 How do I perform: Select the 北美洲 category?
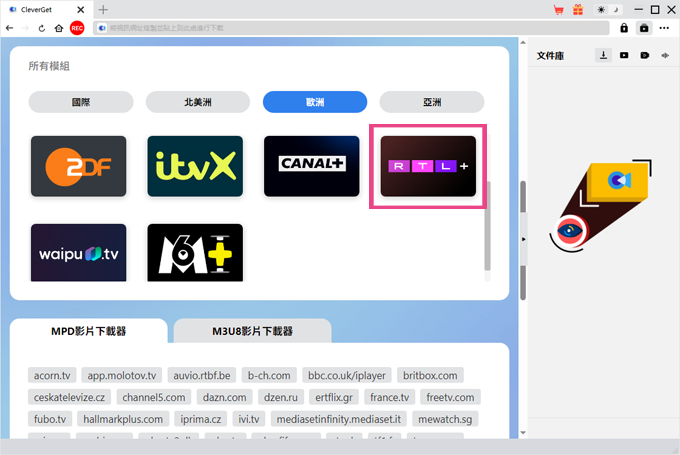(198, 102)
